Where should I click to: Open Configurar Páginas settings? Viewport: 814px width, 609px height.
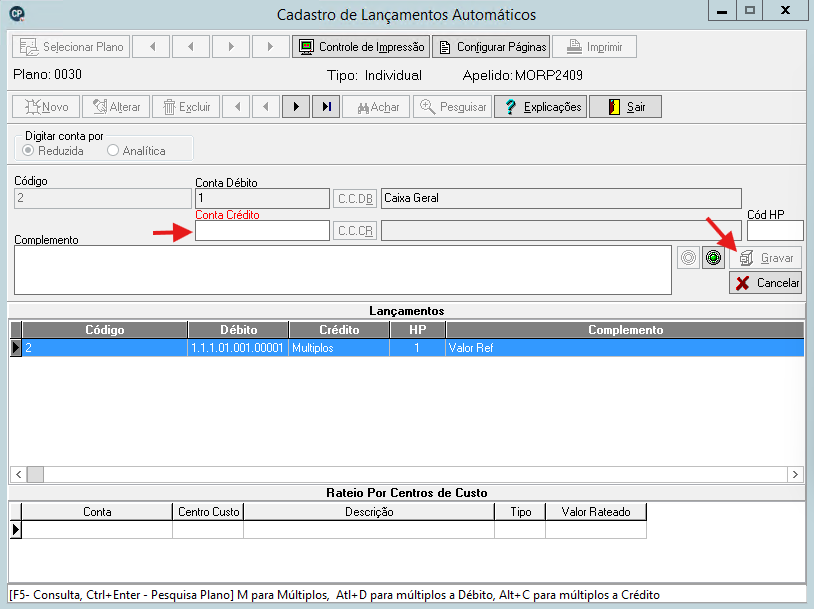(x=491, y=47)
